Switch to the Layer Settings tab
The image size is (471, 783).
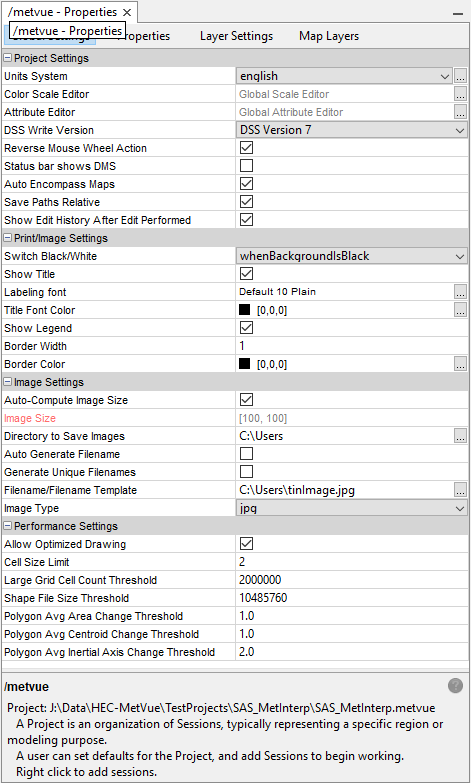click(236, 36)
